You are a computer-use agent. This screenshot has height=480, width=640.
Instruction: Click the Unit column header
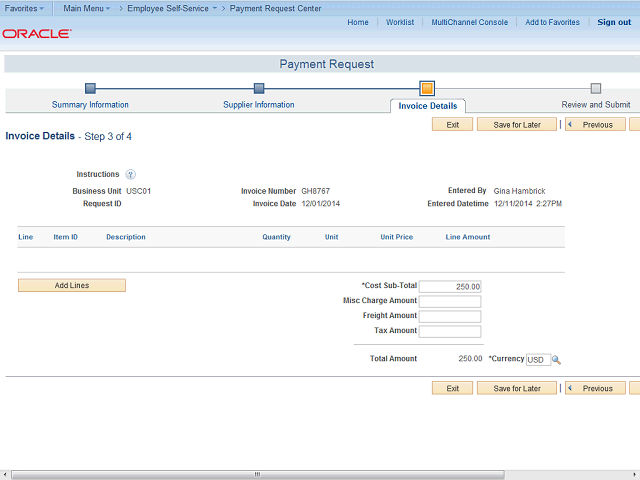click(331, 237)
